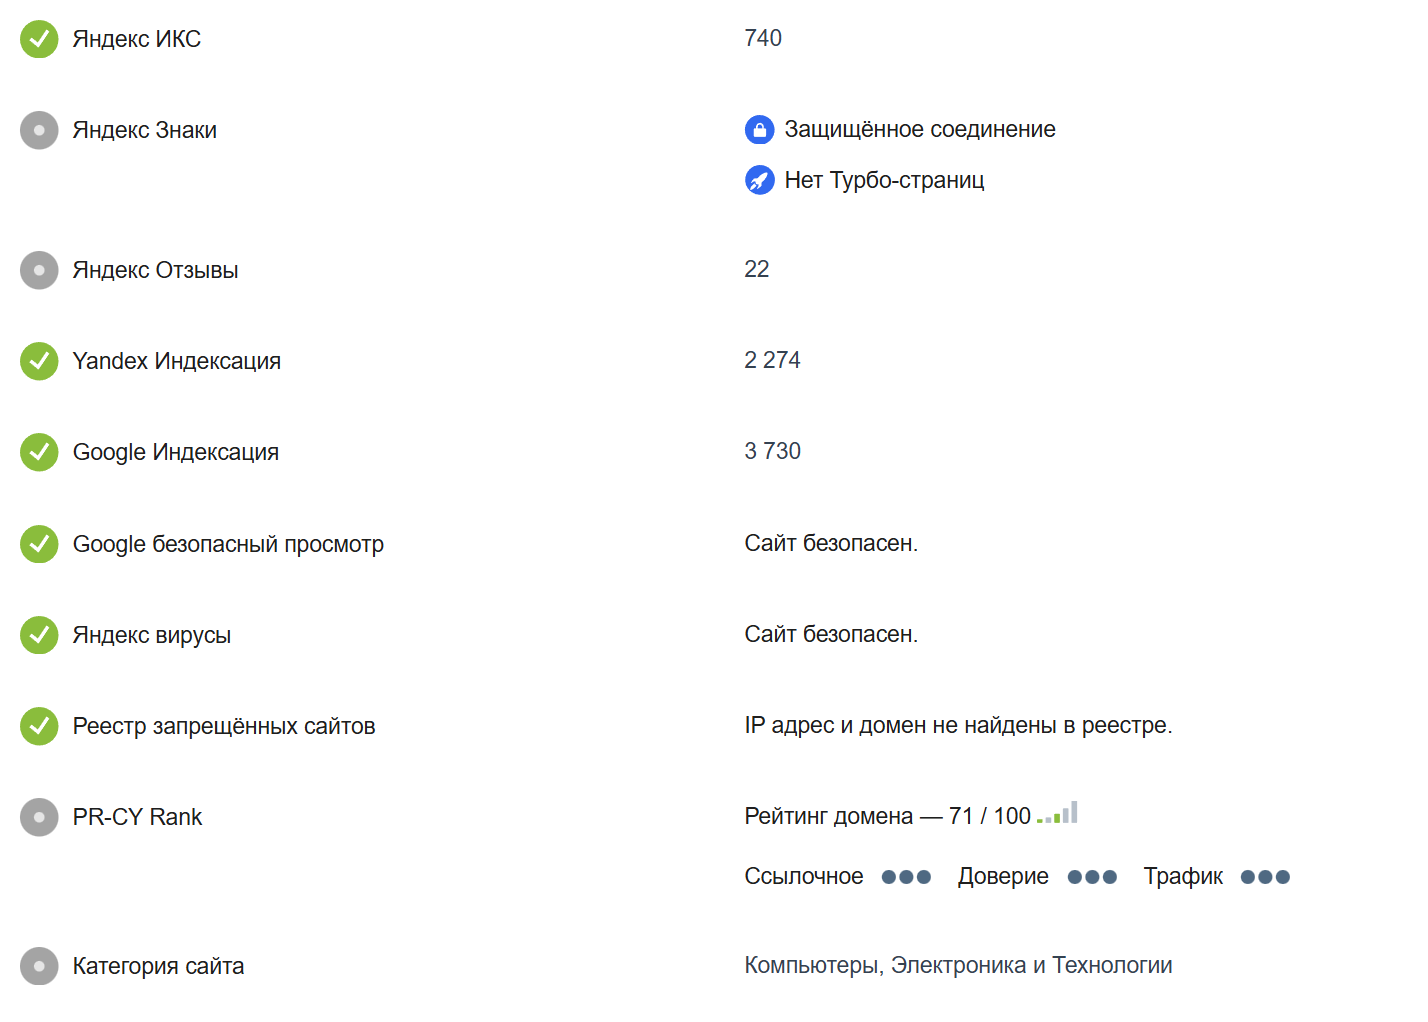1428x1022 pixels.
Task: Click the Ссылочное three-dot indicator
Action: (x=906, y=877)
